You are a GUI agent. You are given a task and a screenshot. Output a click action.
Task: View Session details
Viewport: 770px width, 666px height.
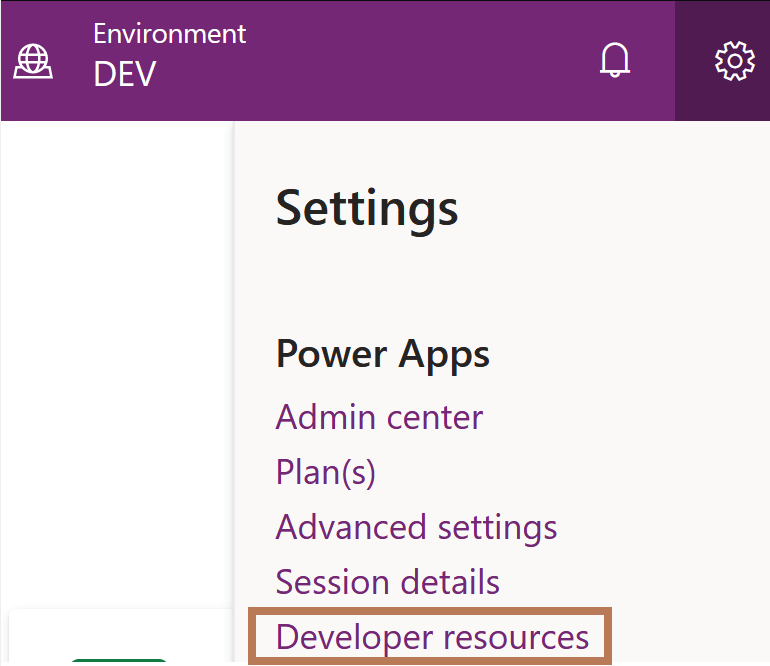[x=387, y=581]
